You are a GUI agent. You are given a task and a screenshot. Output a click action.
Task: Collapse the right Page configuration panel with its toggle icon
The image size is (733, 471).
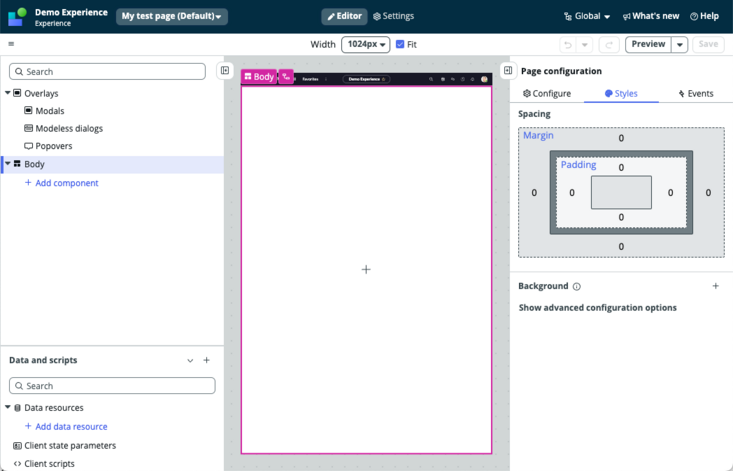coord(508,71)
